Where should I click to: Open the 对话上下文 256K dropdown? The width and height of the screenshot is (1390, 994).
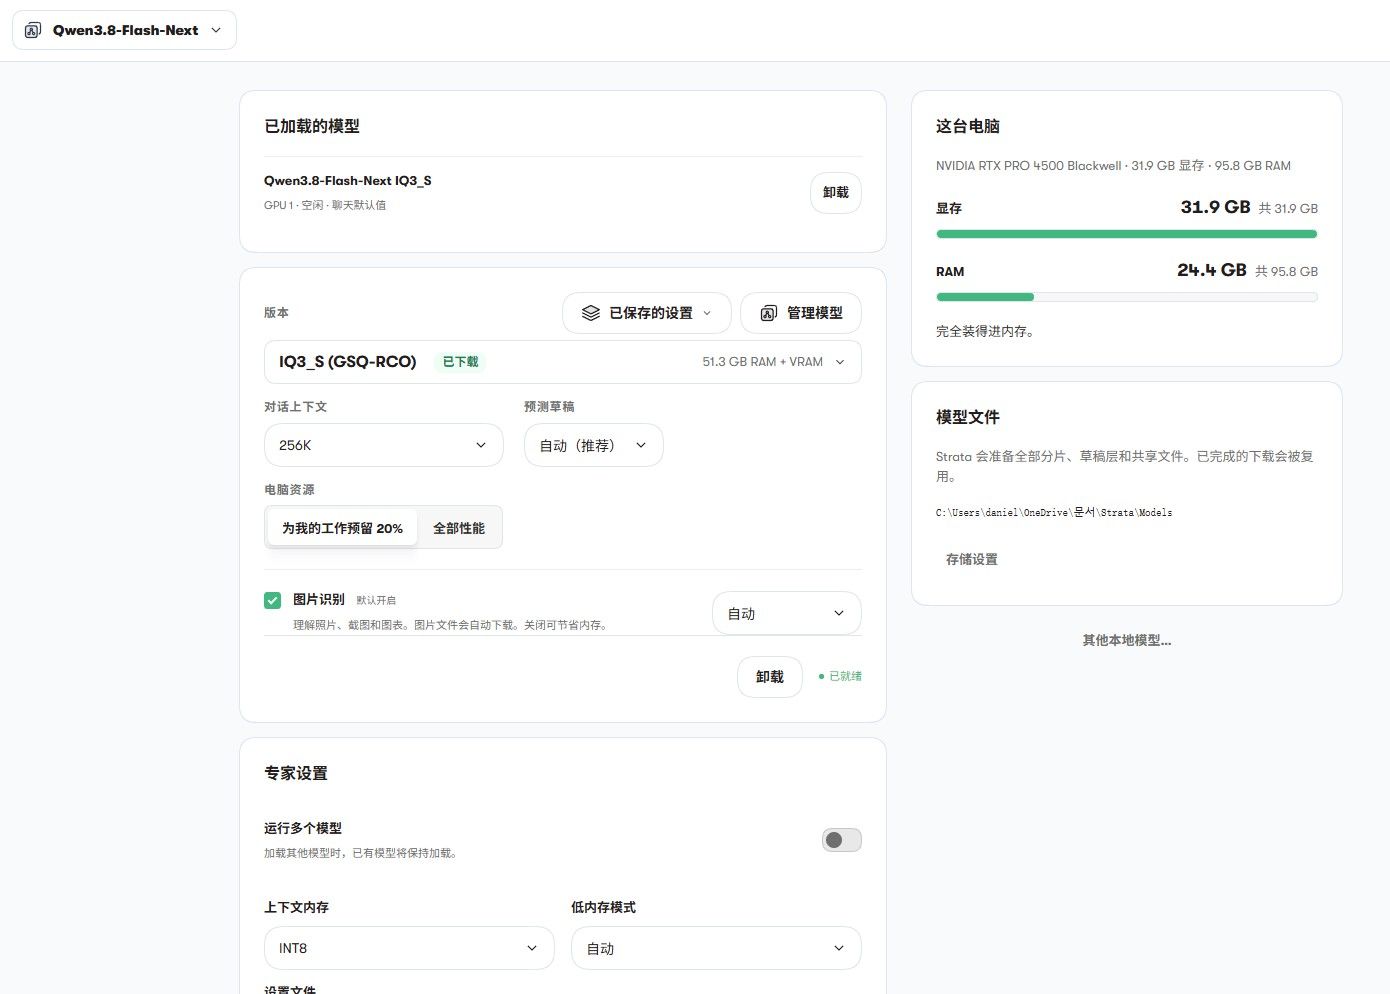383,445
